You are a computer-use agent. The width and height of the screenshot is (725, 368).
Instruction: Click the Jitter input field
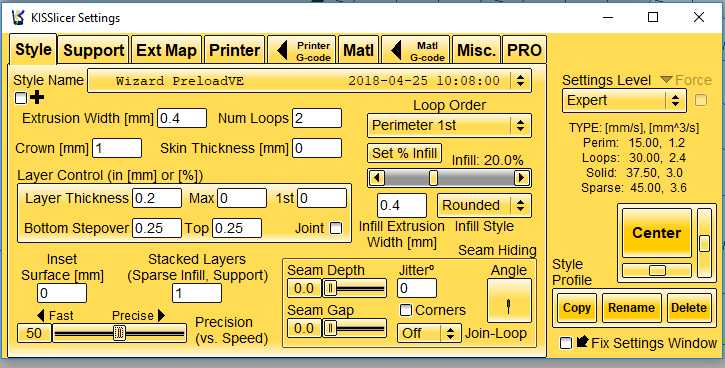[417, 288]
